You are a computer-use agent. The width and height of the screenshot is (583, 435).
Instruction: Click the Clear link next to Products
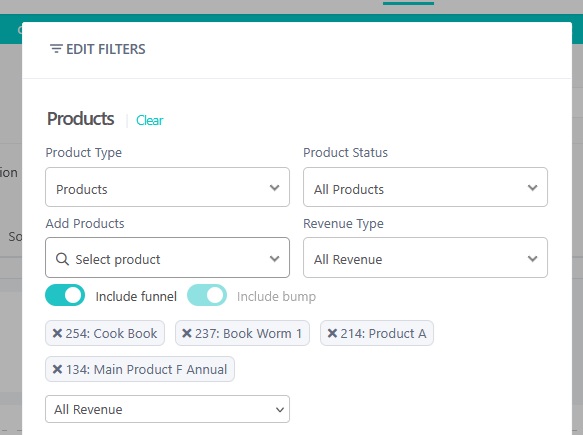pos(149,120)
